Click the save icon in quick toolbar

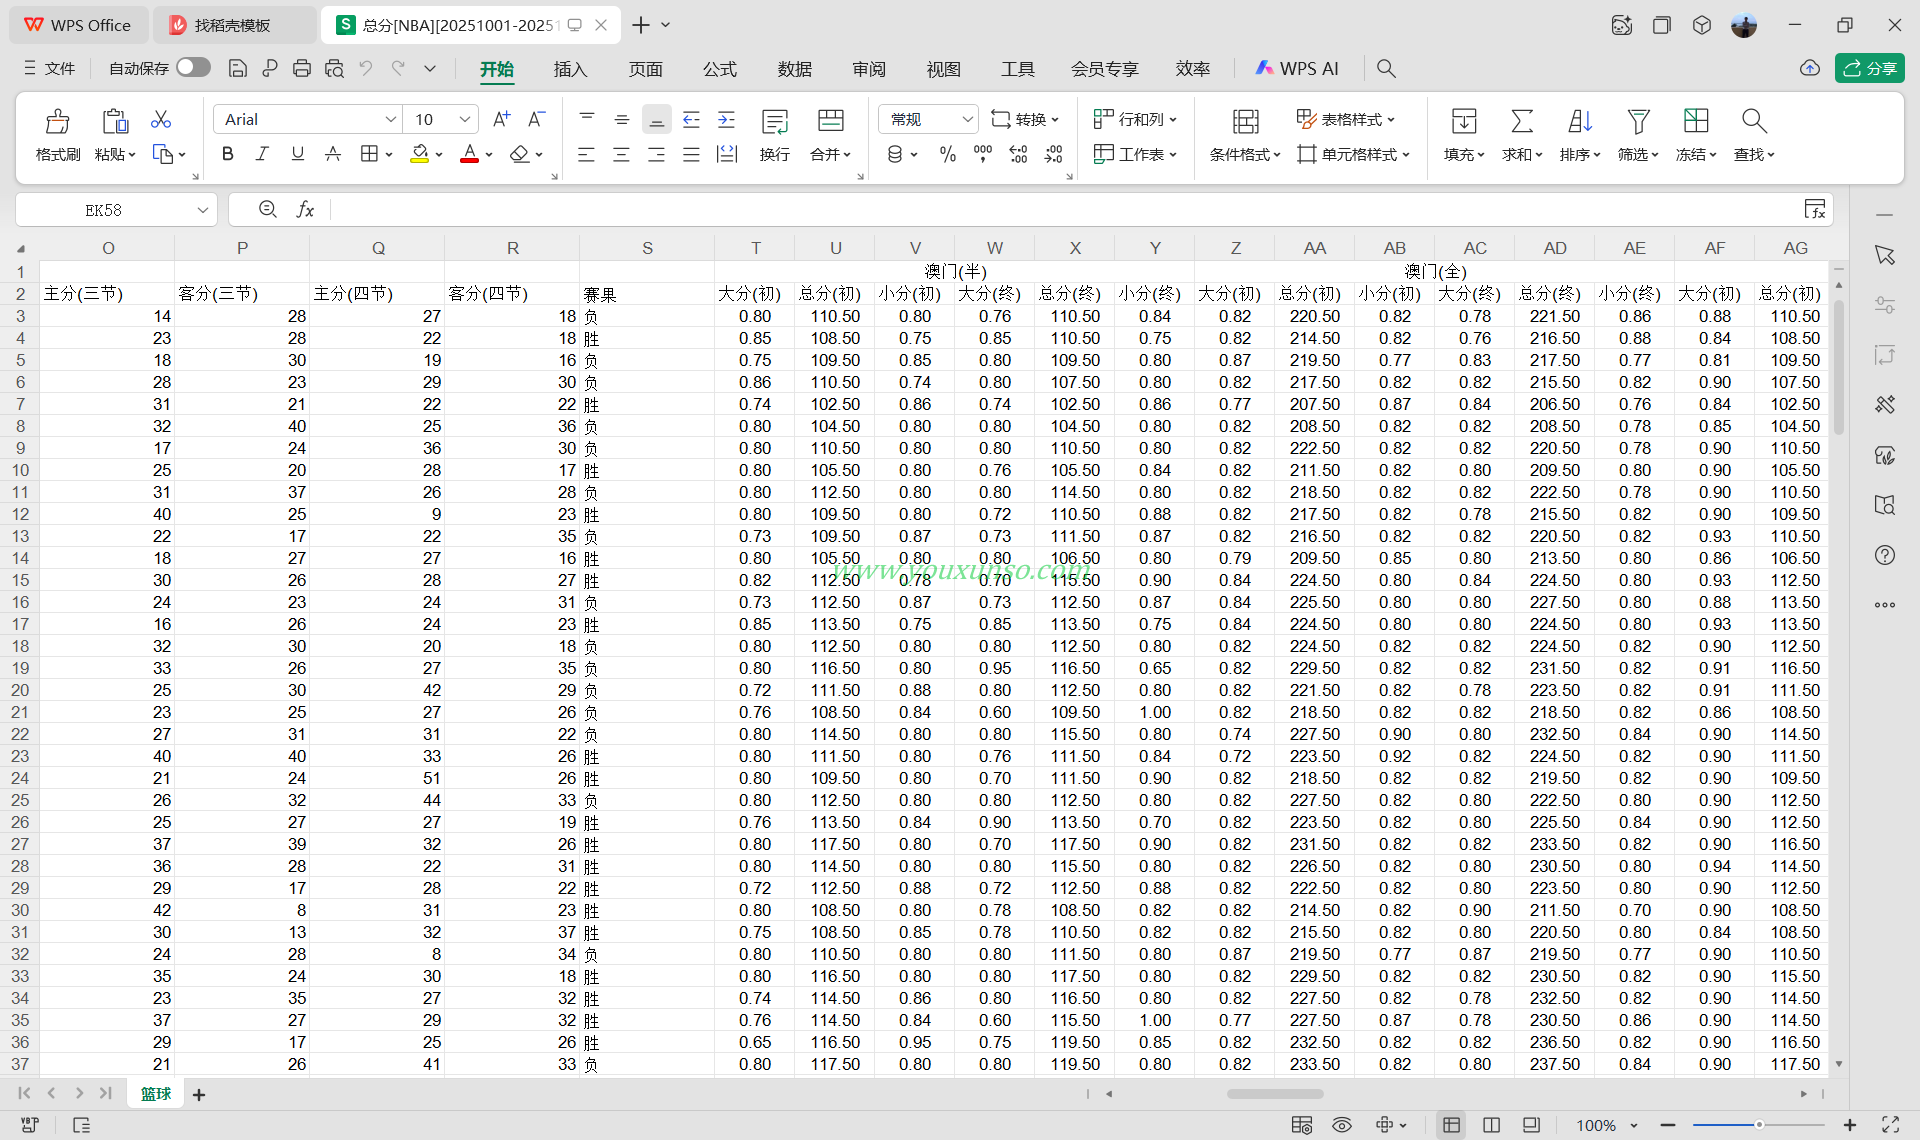[238, 68]
